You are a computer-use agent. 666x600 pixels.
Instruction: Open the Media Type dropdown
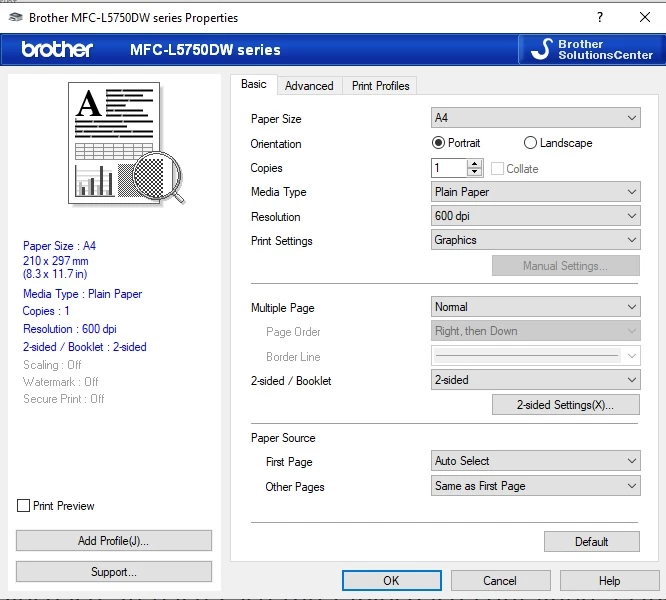click(x=536, y=192)
